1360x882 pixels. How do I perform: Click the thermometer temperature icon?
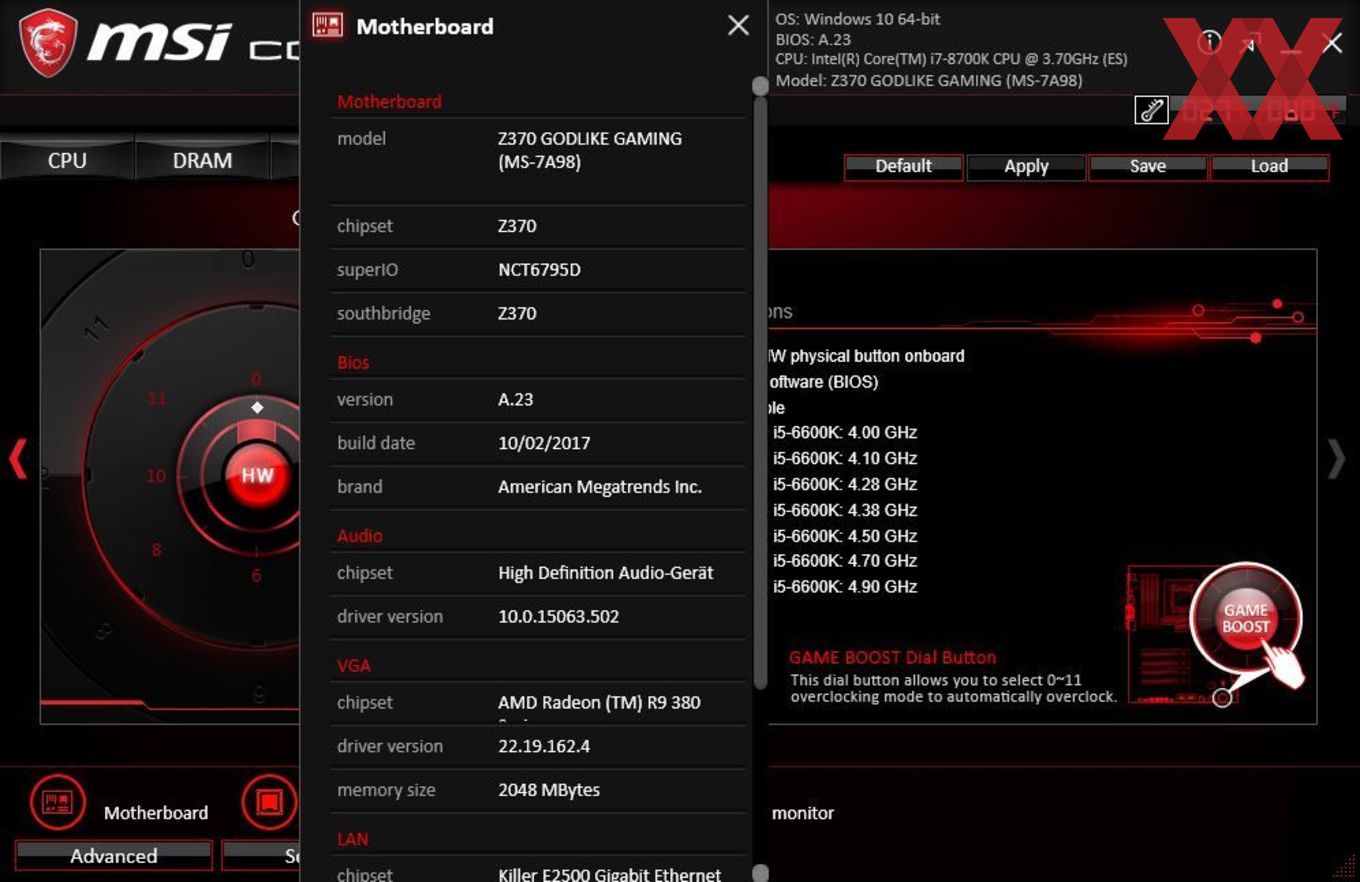(x=1151, y=110)
